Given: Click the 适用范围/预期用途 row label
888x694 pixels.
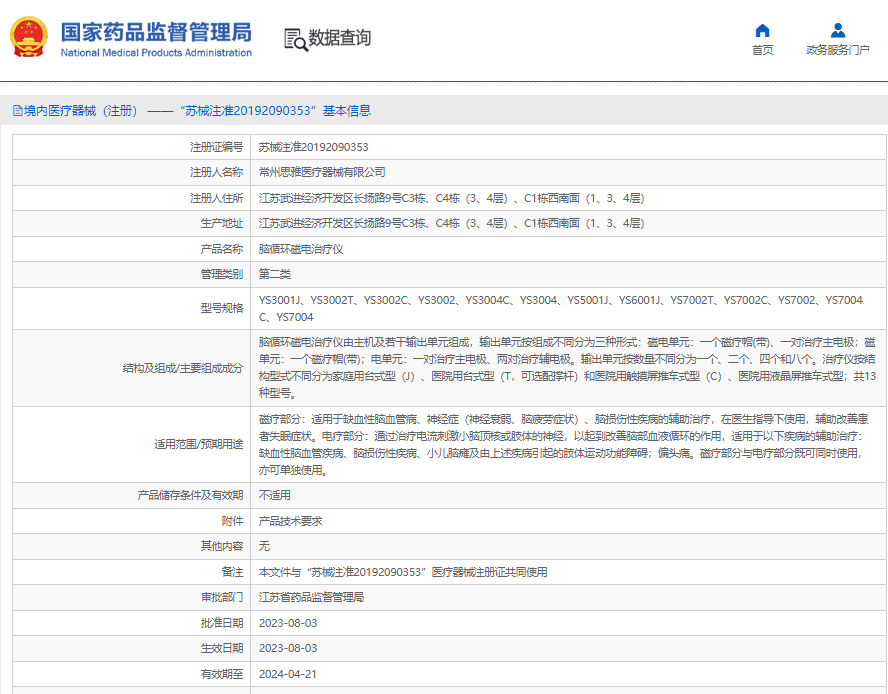Looking at the screenshot, I should [199, 444].
